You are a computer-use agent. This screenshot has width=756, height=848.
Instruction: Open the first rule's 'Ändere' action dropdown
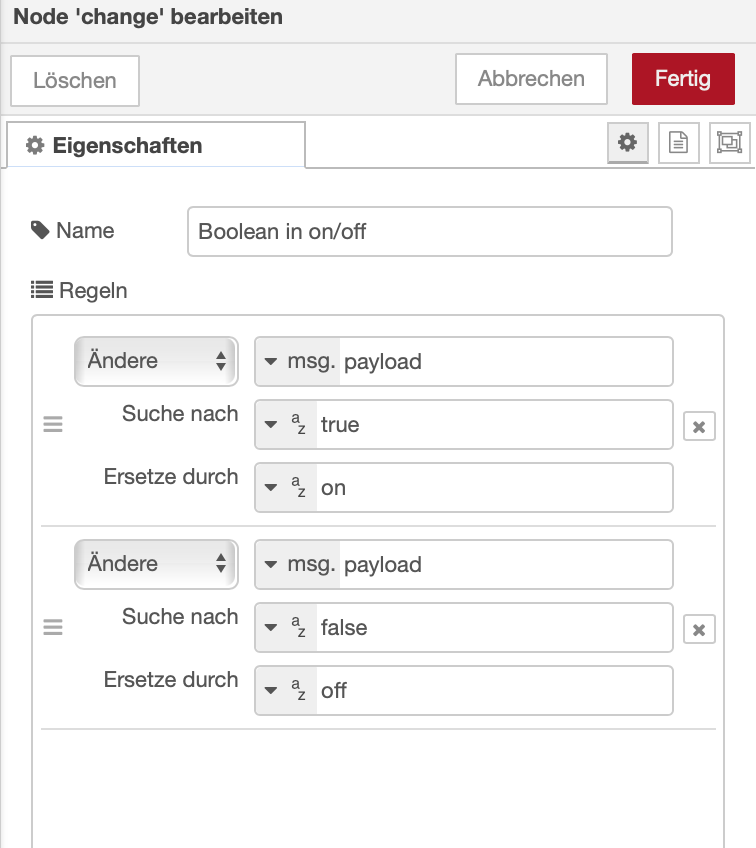[156, 361]
